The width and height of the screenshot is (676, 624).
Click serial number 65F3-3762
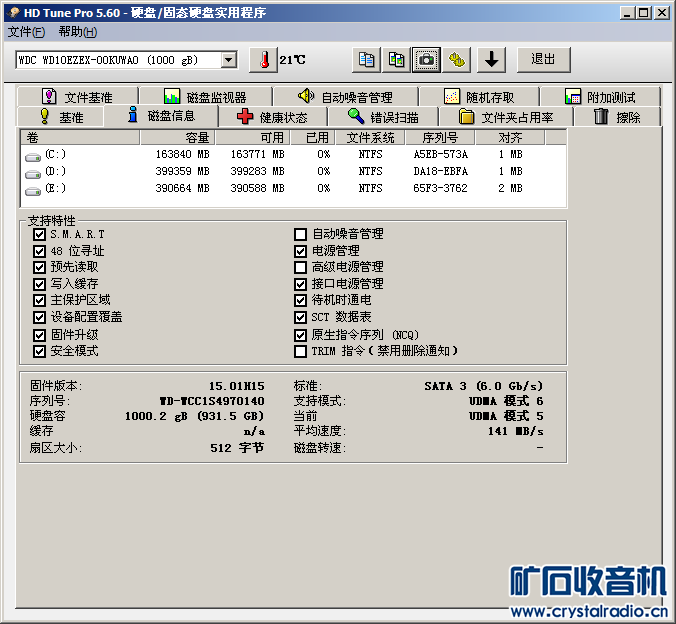click(440, 188)
